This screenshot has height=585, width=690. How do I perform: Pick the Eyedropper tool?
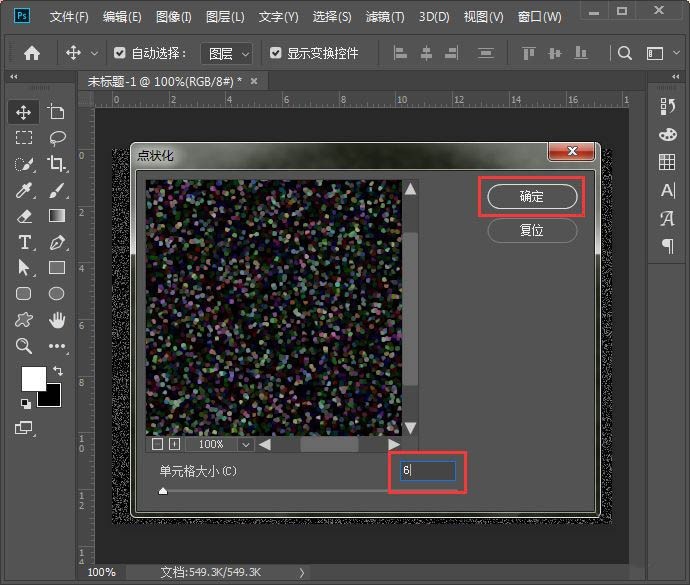pyautogui.click(x=24, y=190)
